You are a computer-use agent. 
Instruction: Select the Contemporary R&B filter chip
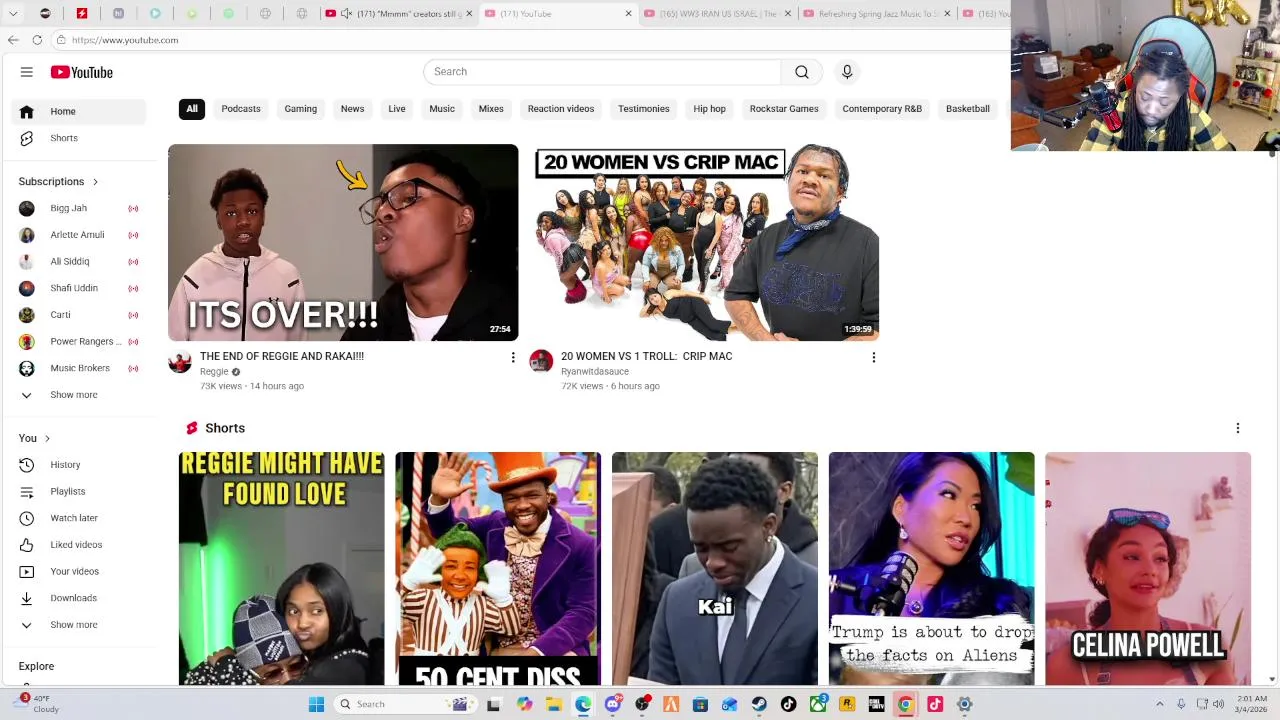pos(882,109)
